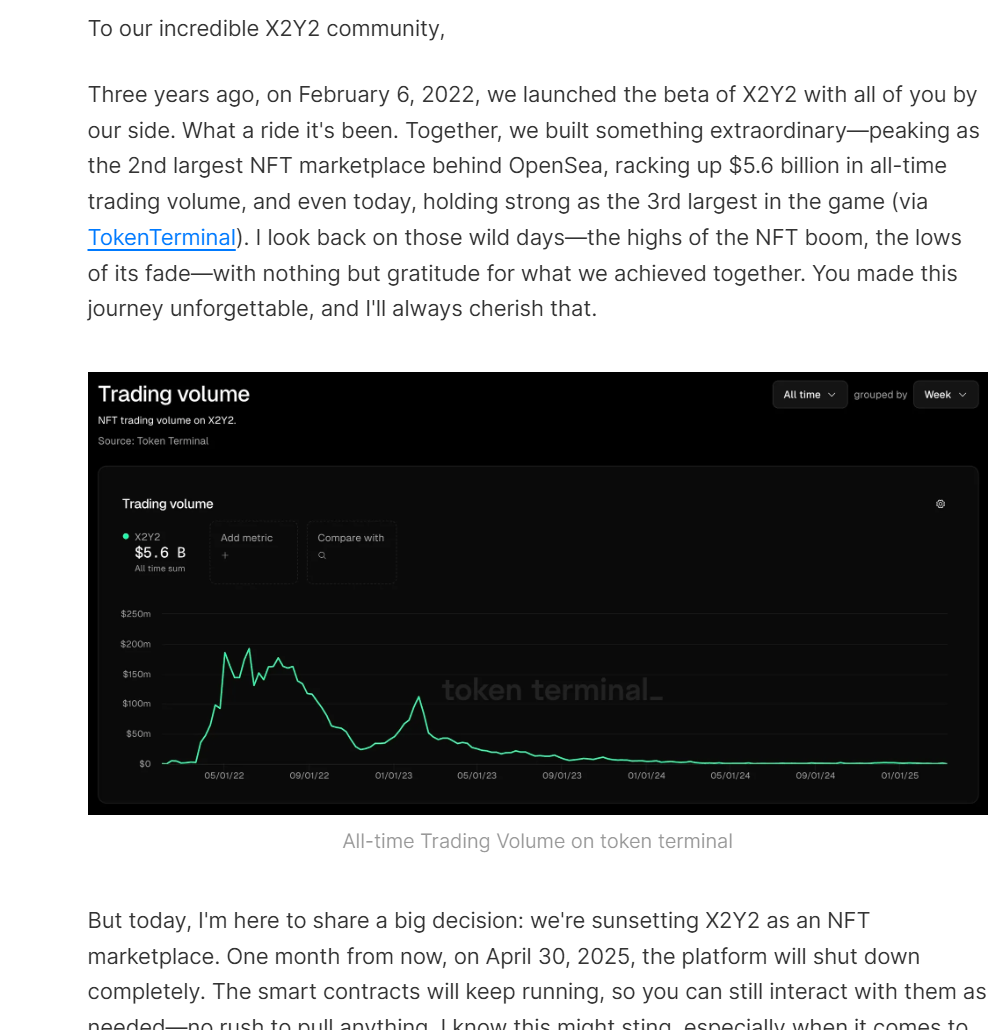Click the plus icon under Add metric

click(x=225, y=555)
